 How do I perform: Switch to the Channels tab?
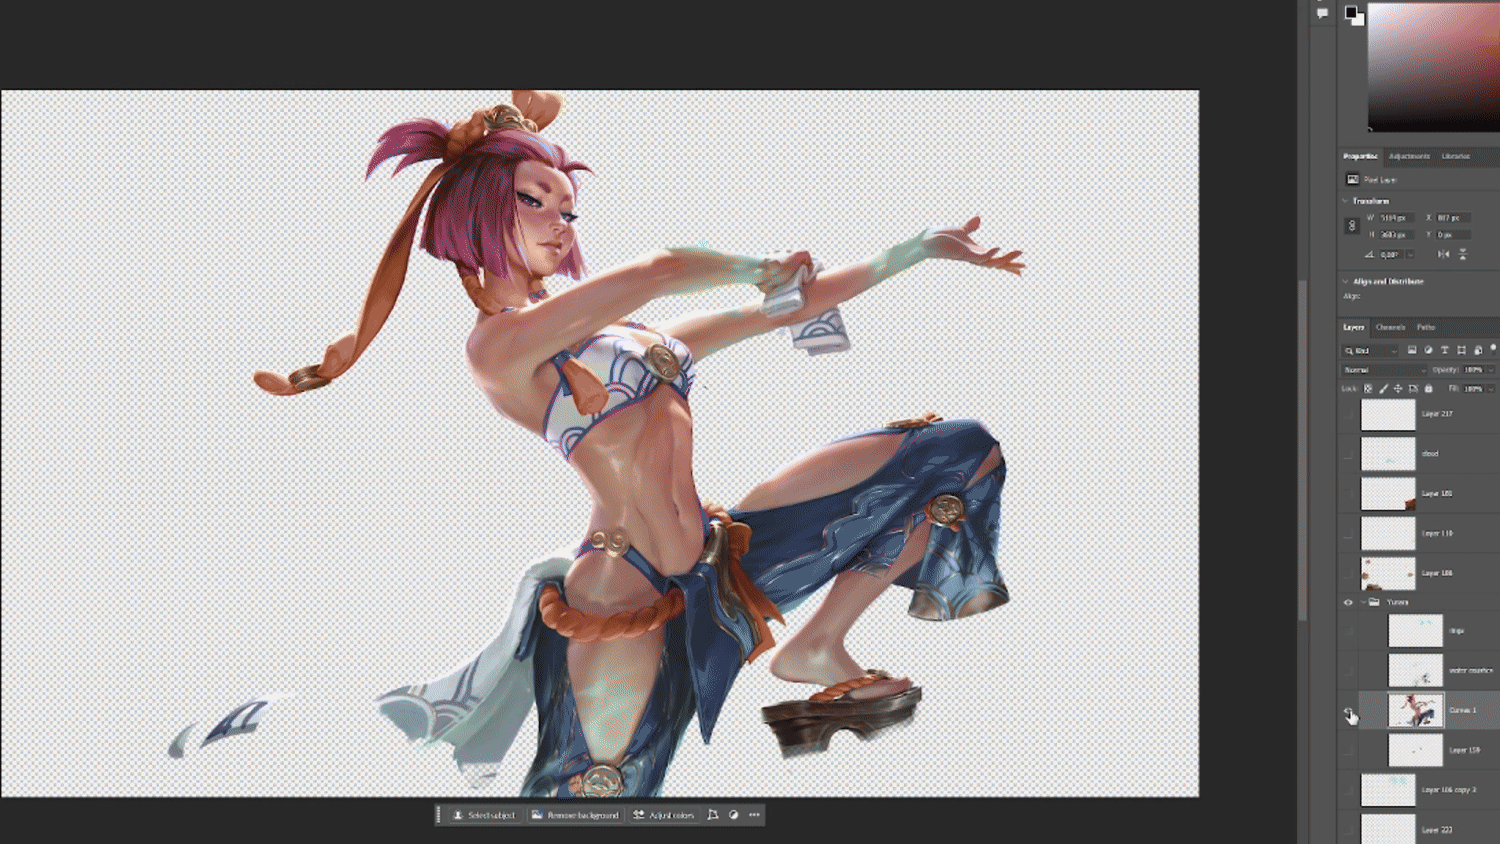1390,327
